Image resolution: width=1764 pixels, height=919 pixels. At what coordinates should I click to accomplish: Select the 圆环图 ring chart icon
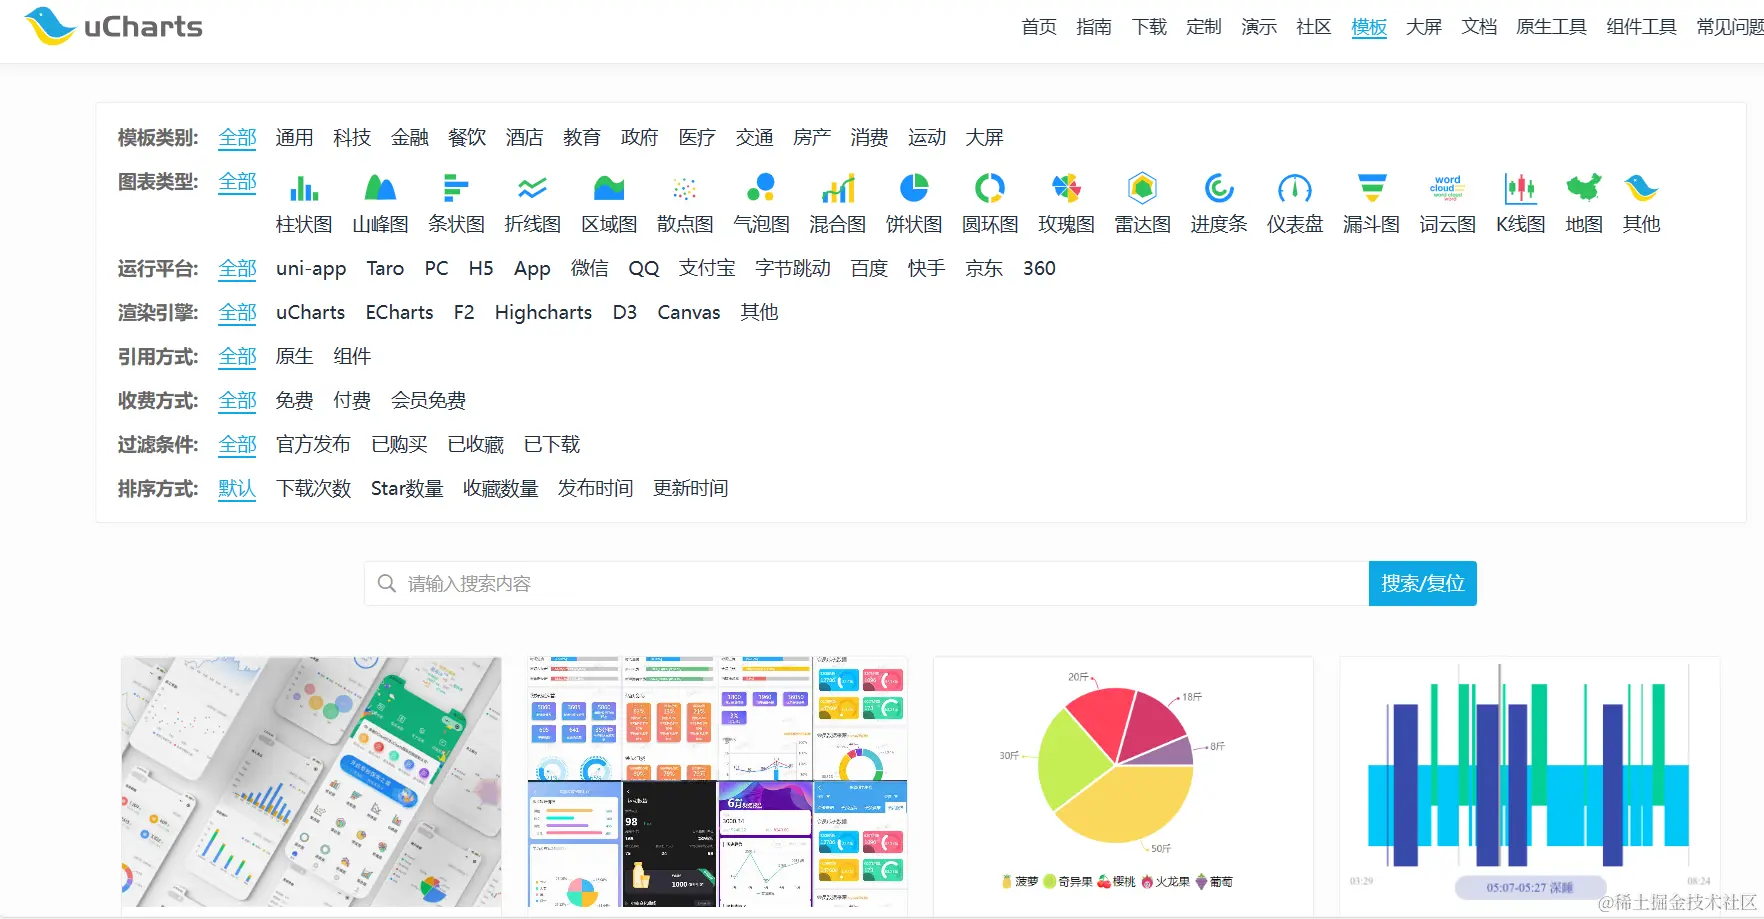point(990,188)
